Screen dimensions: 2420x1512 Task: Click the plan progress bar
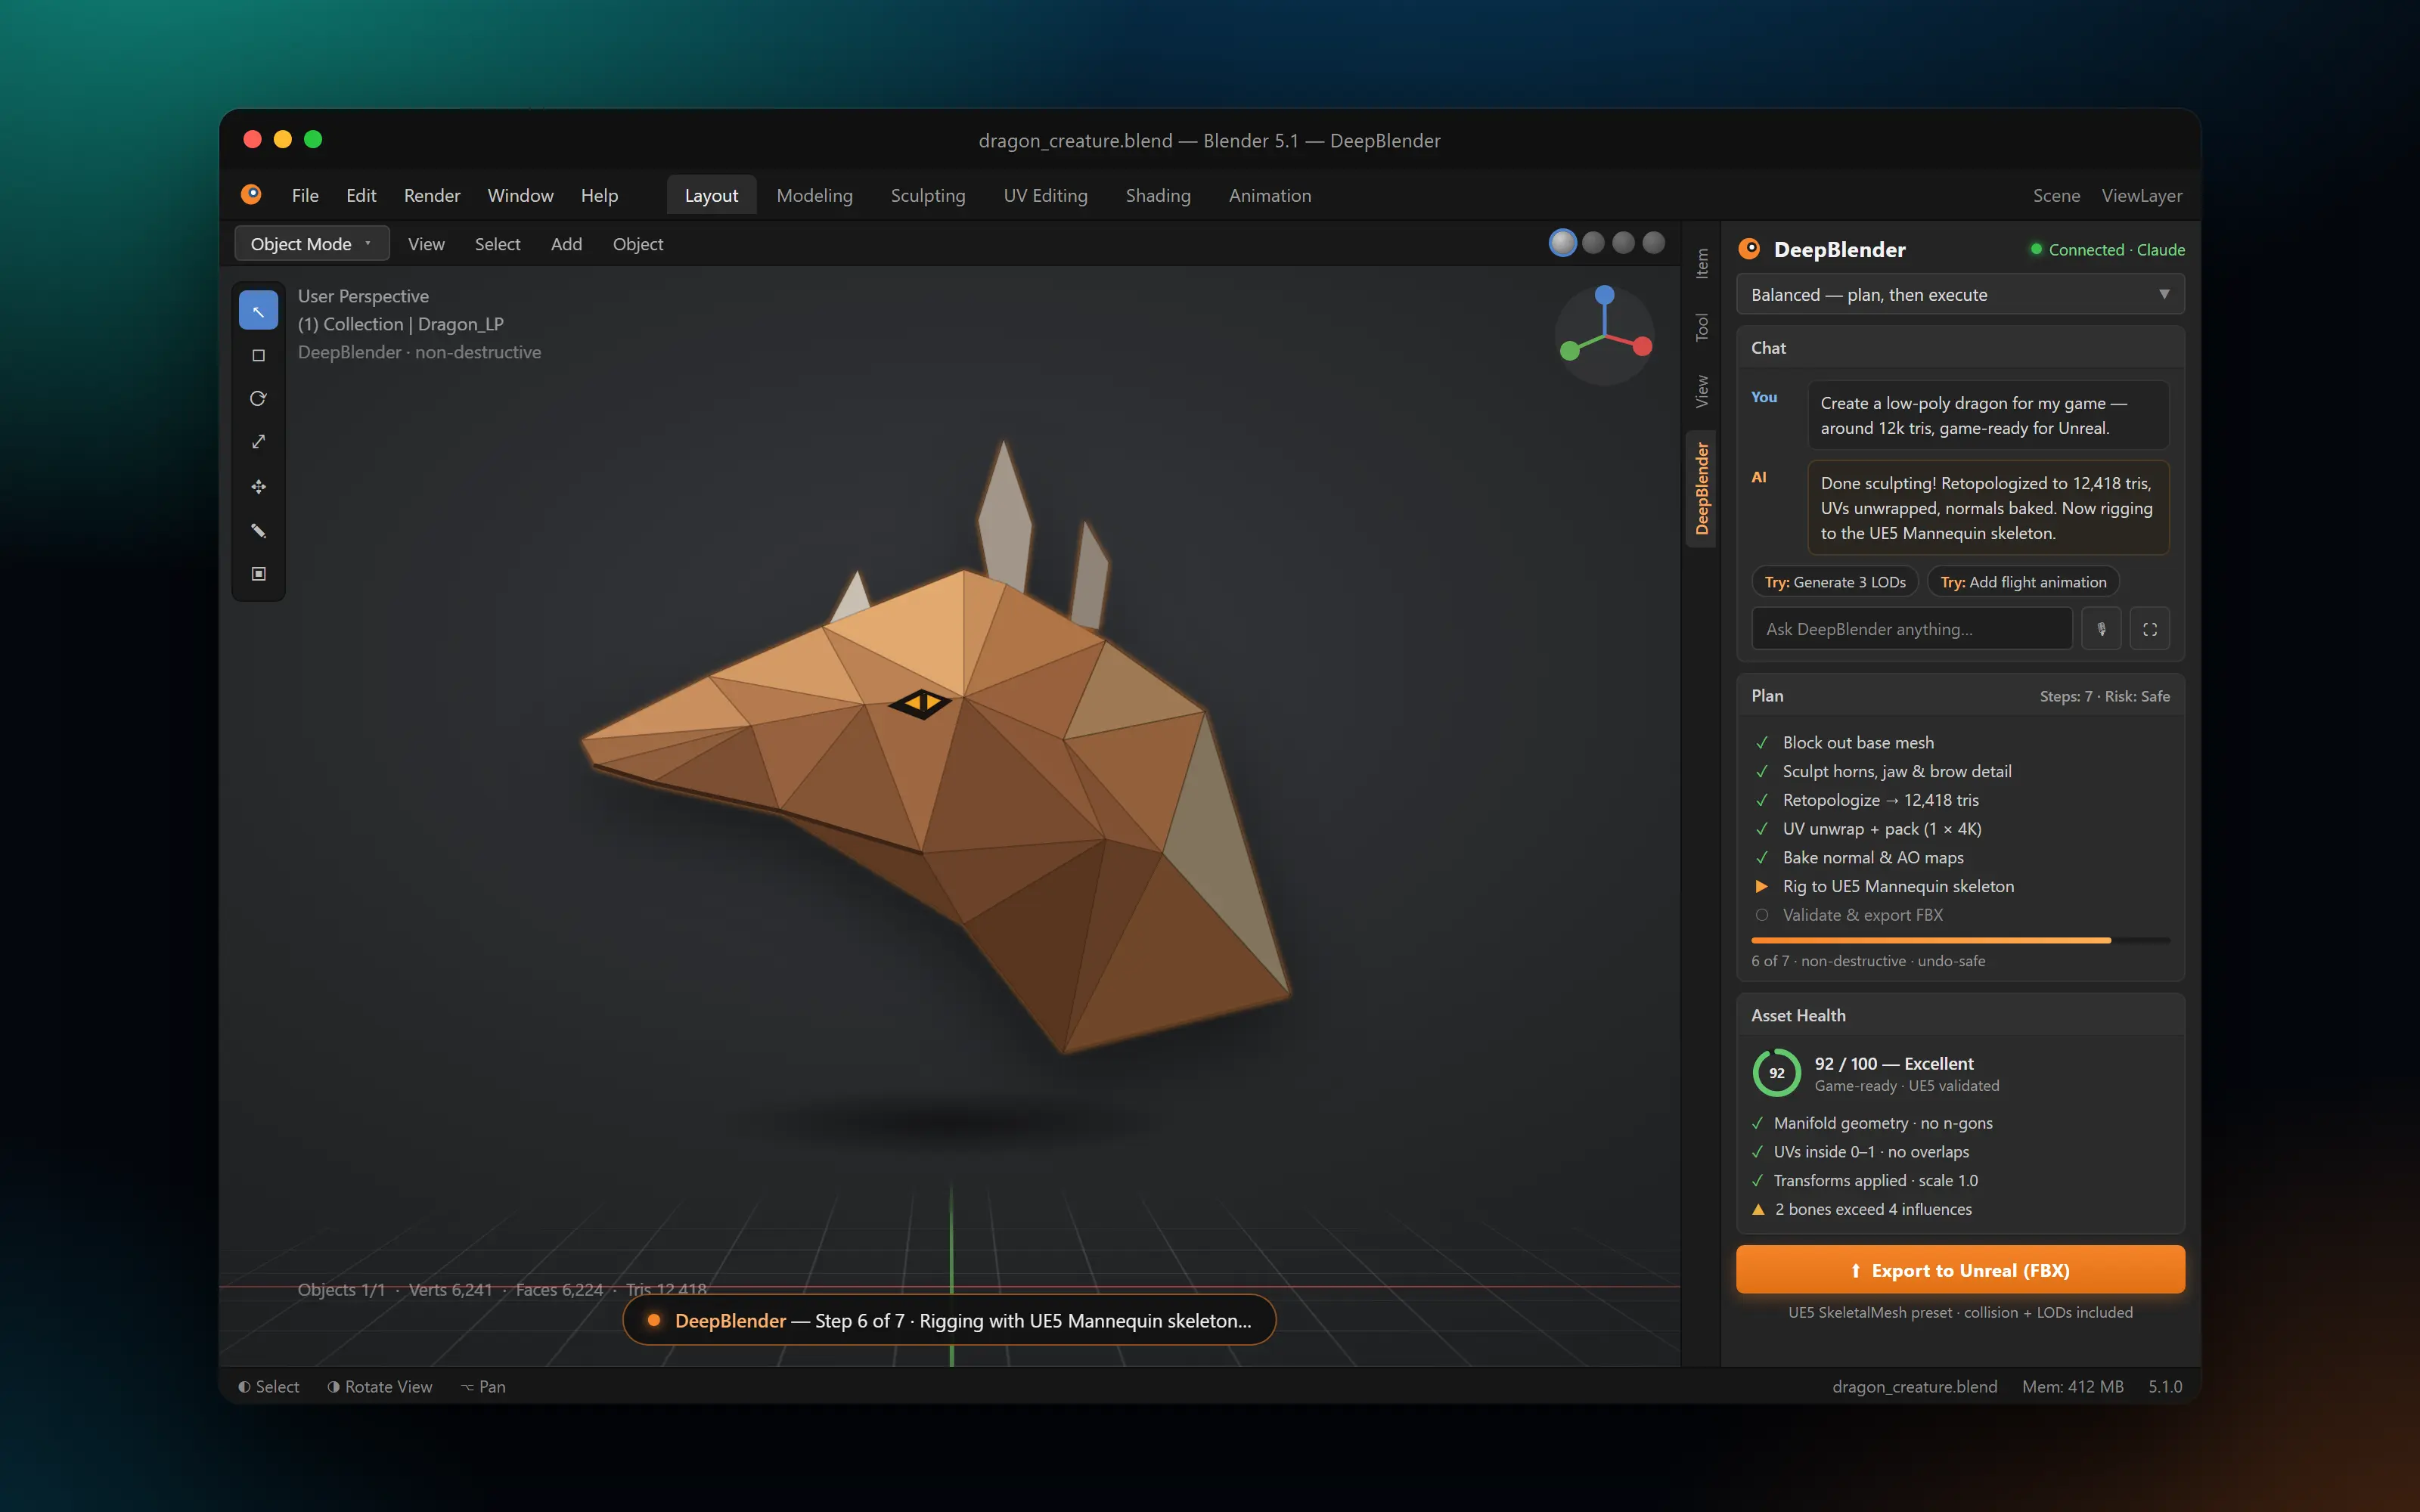click(1960, 940)
